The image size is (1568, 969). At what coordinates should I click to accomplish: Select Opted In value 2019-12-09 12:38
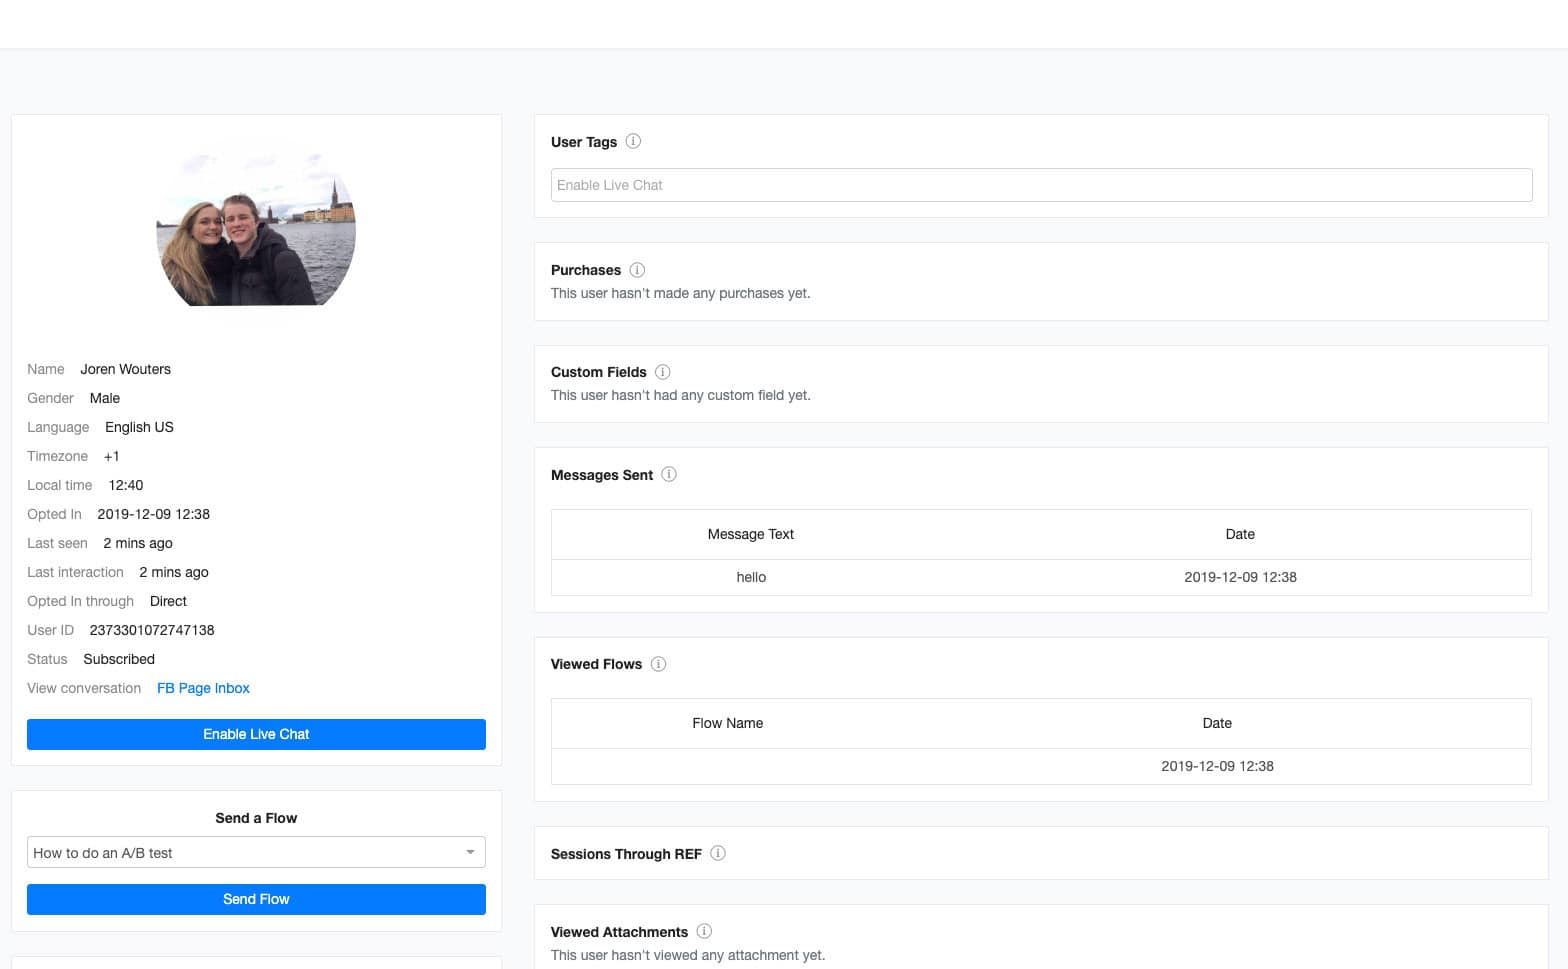tap(153, 514)
